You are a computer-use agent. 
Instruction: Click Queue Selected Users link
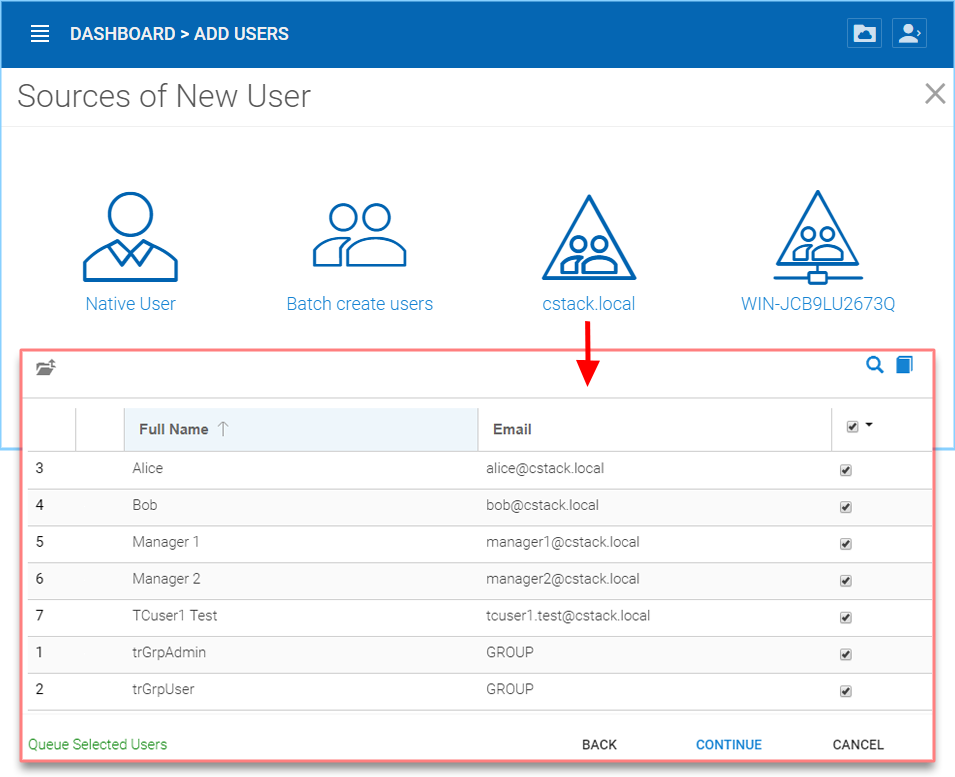pos(97,744)
